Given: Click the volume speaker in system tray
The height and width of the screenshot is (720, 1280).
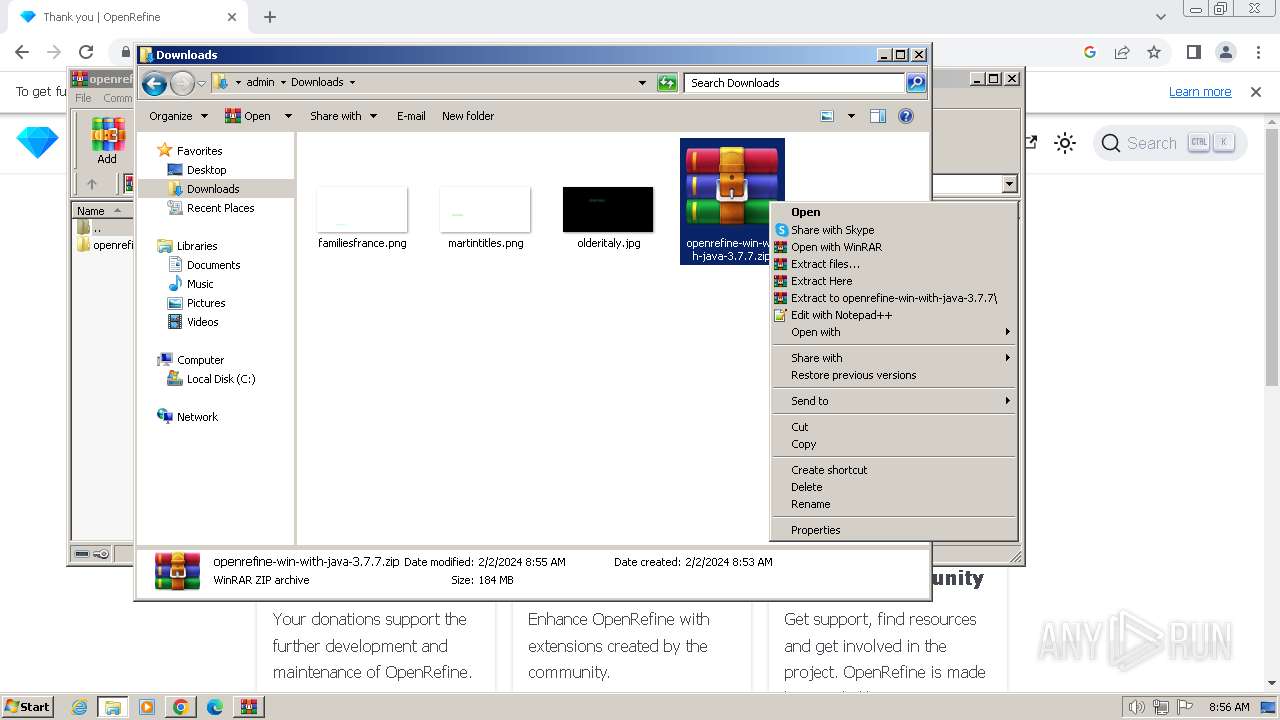Looking at the screenshot, I should 1136,707.
